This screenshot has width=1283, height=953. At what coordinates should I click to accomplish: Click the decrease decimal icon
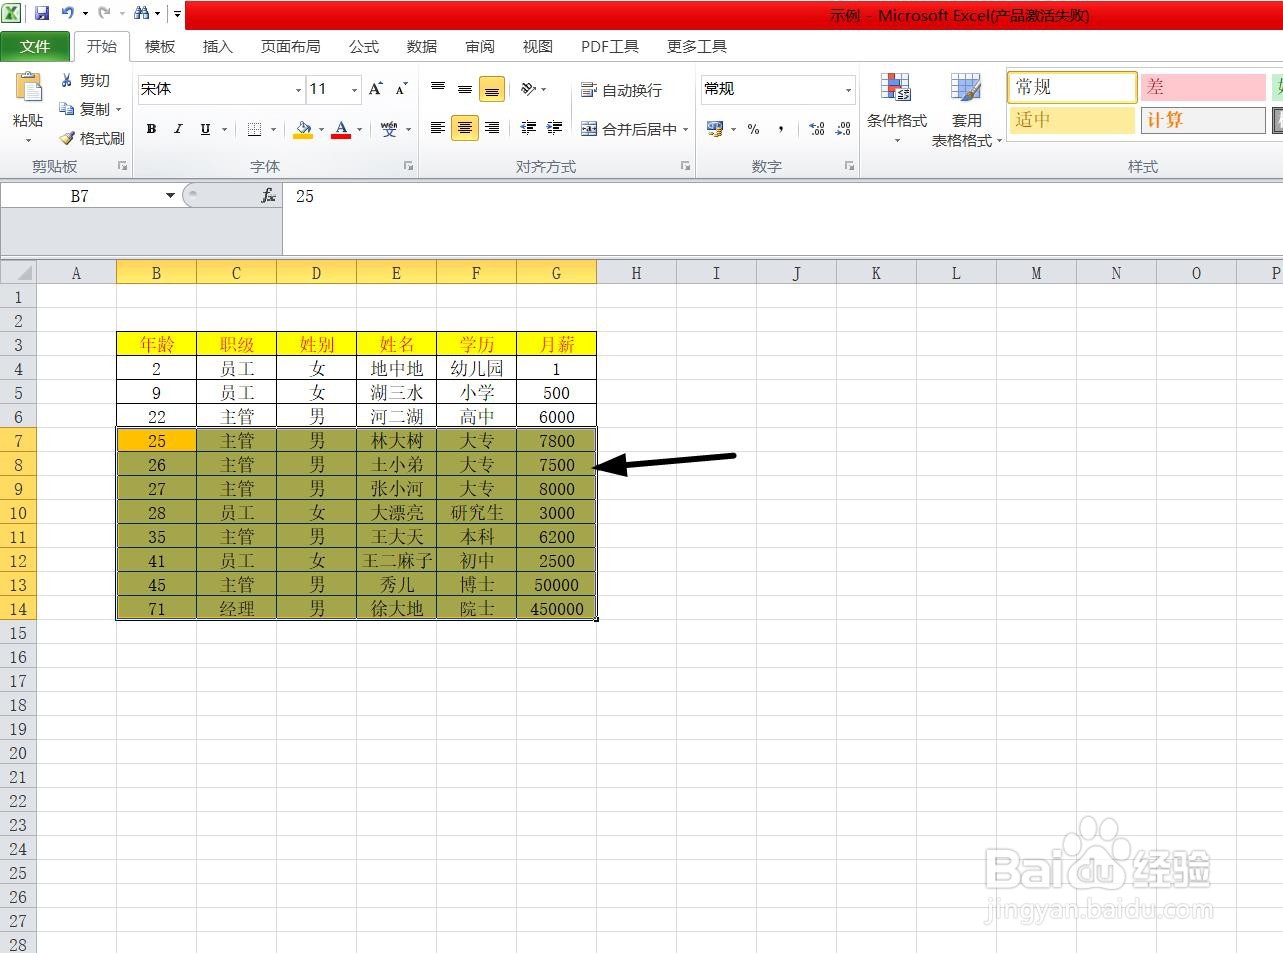(x=843, y=129)
